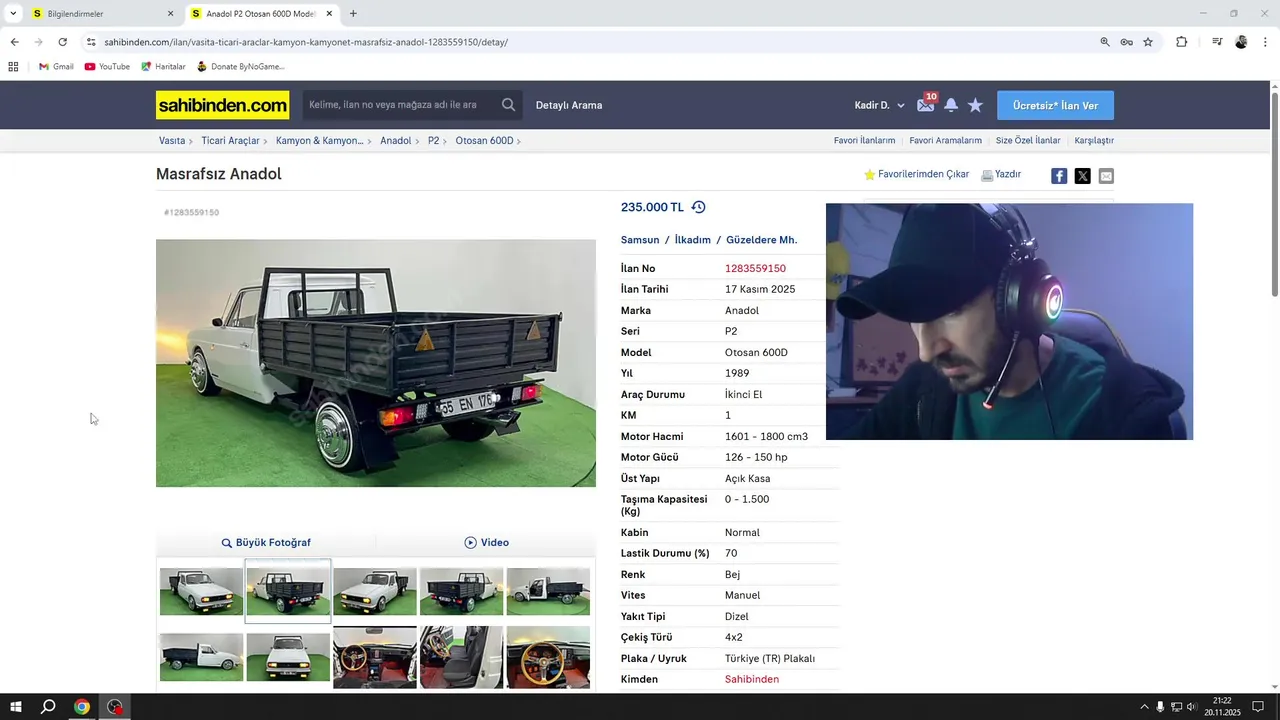Click the browser address bar
Viewport: 1280px width, 720px height.
(590, 42)
